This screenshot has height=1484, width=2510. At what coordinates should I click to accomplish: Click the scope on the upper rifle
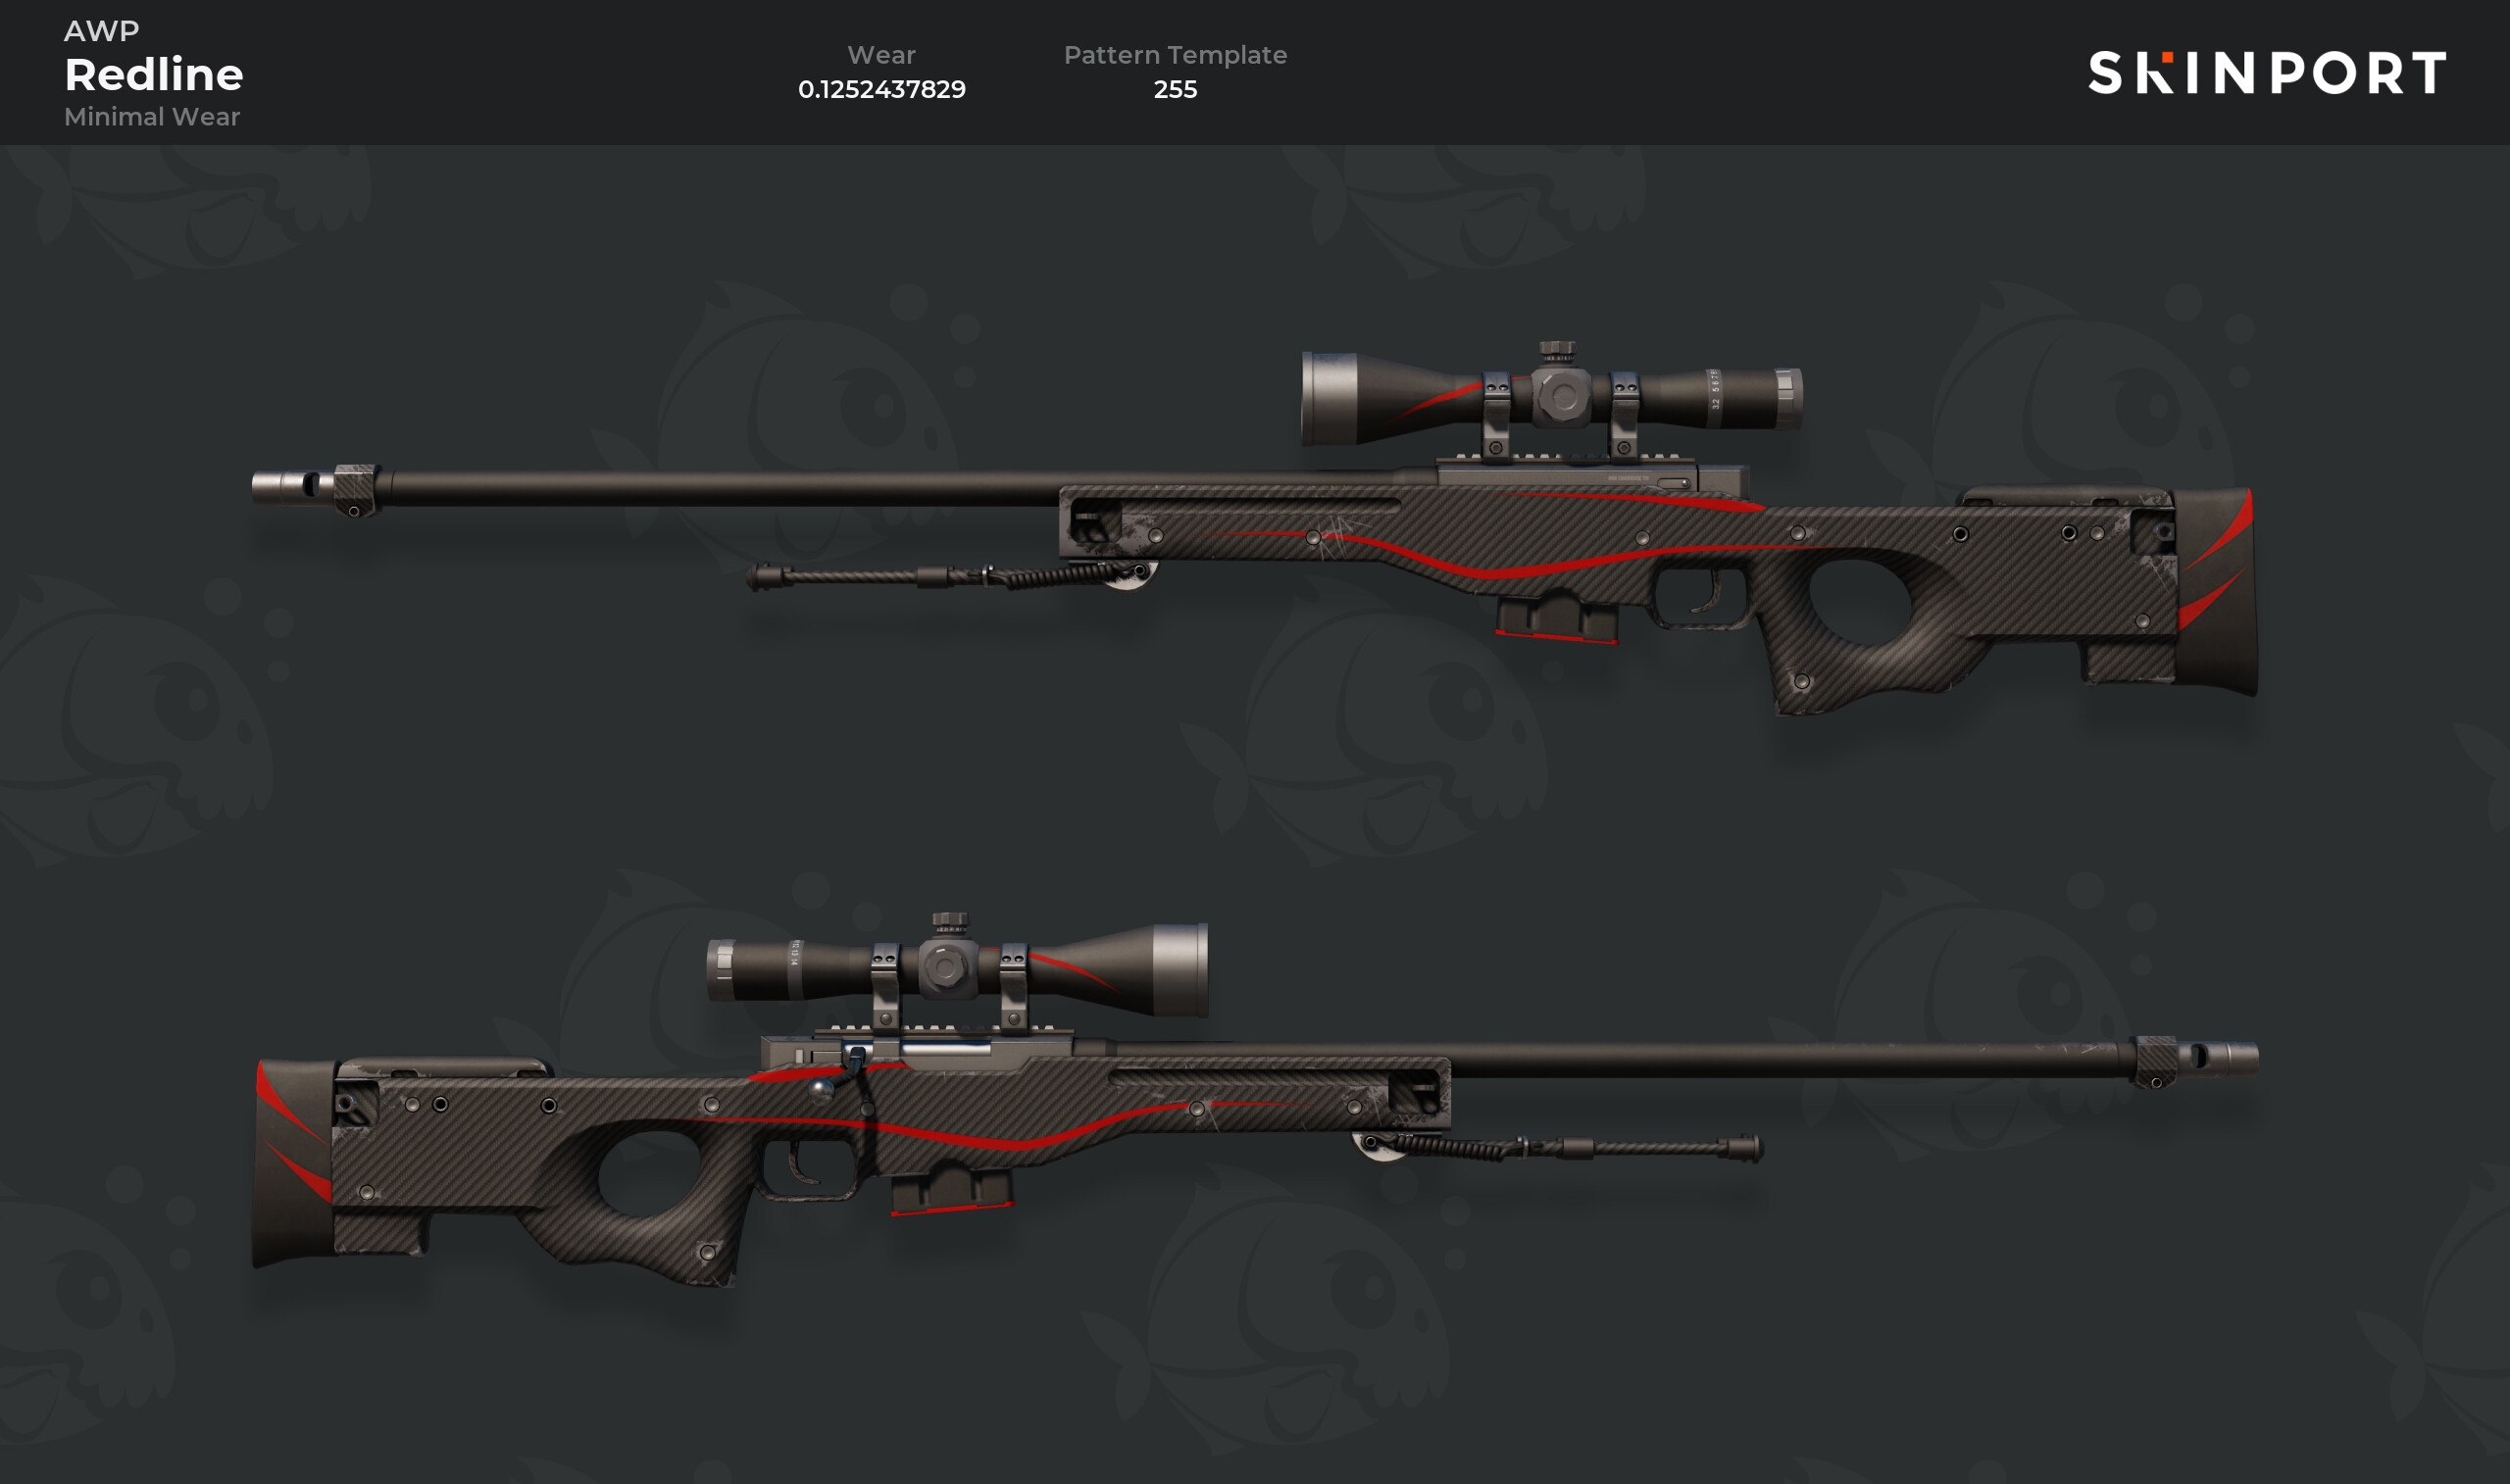pos(1551,396)
